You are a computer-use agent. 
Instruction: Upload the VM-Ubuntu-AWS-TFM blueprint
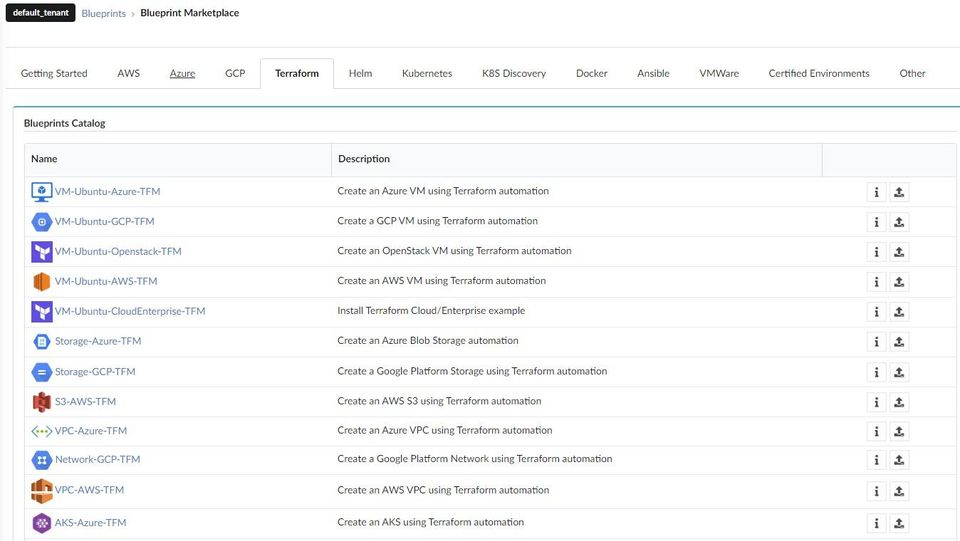click(x=899, y=282)
